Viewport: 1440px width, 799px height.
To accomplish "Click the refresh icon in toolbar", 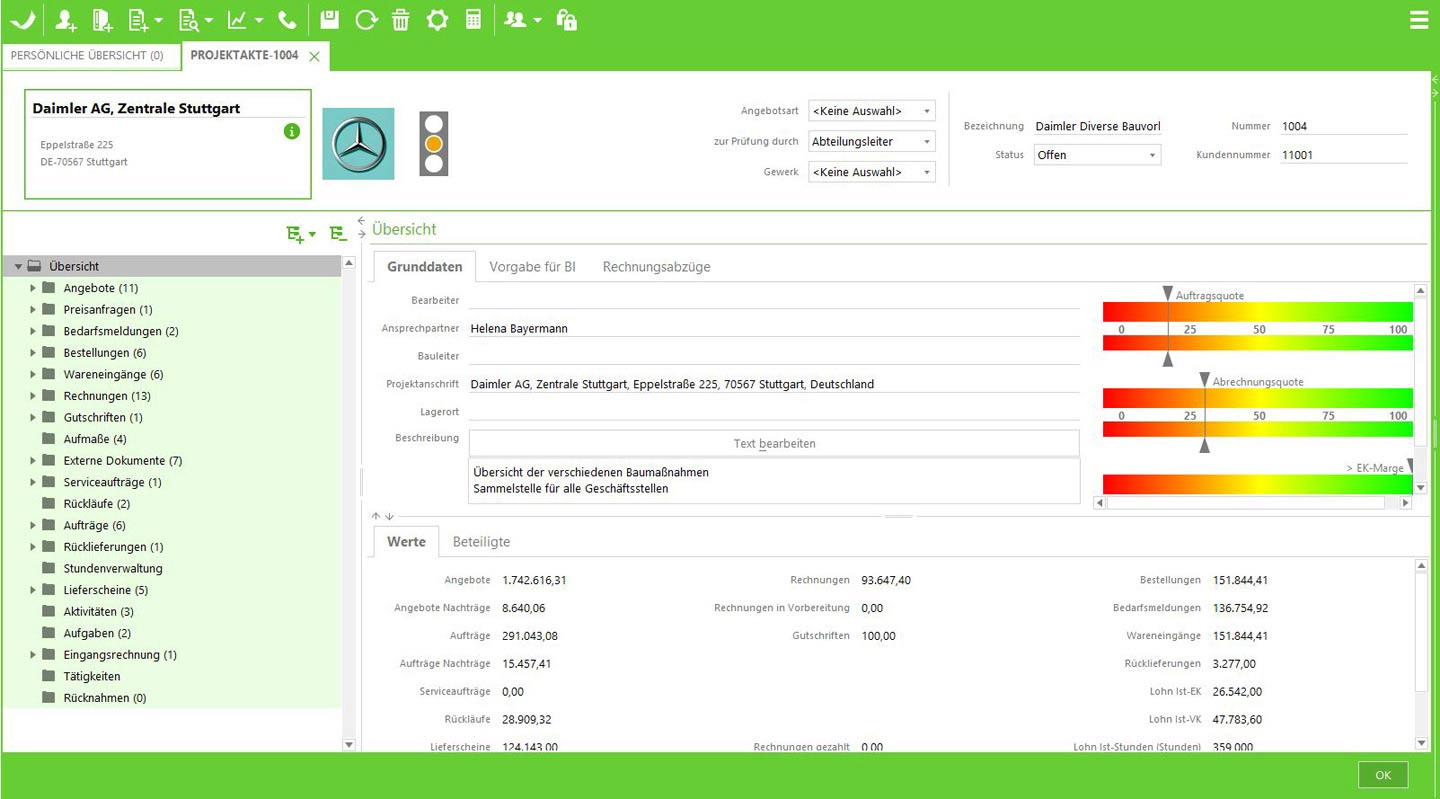I will pyautogui.click(x=365, y=20).
